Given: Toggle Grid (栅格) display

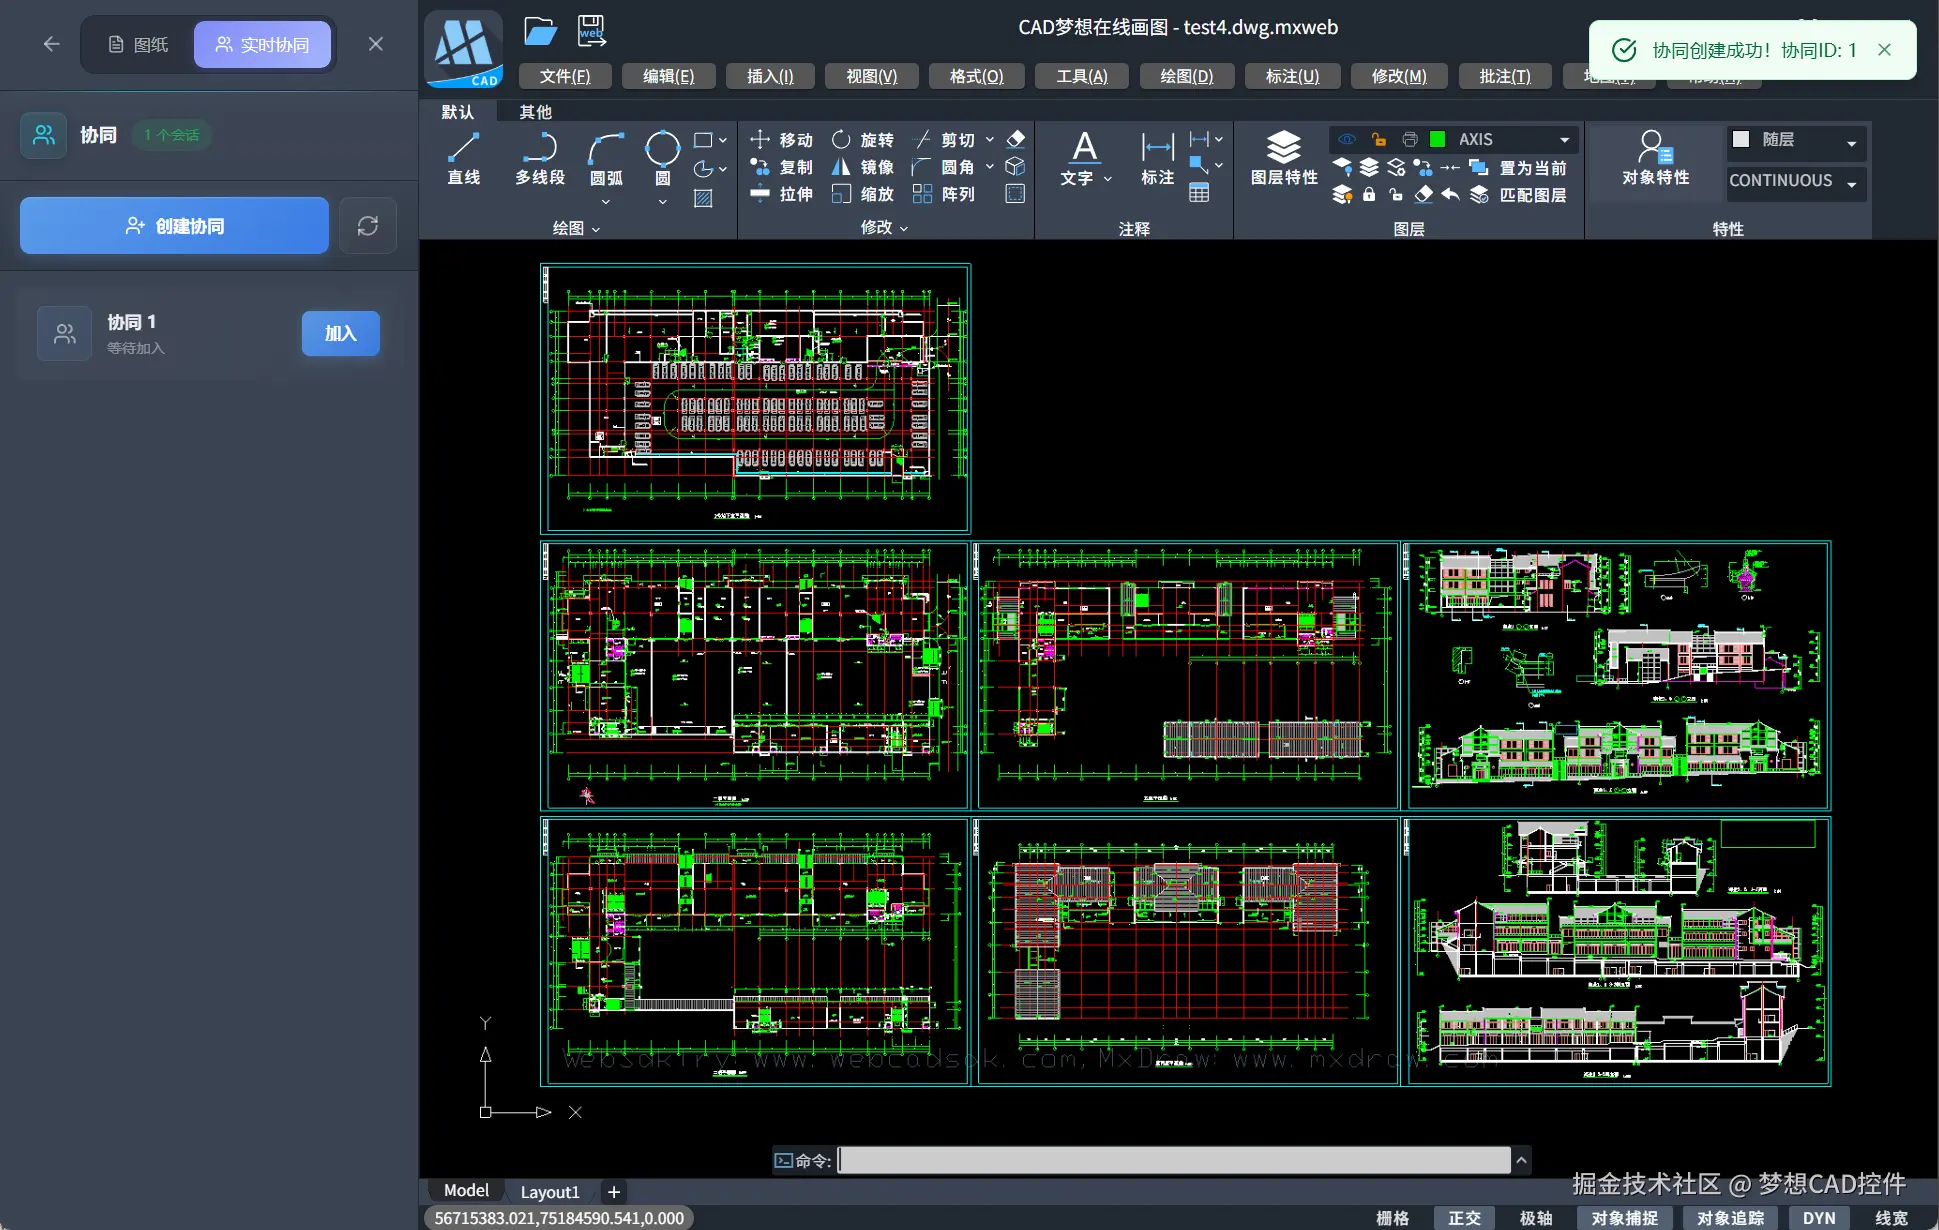Looking at the screenshot, I should coord(1392,1217).
